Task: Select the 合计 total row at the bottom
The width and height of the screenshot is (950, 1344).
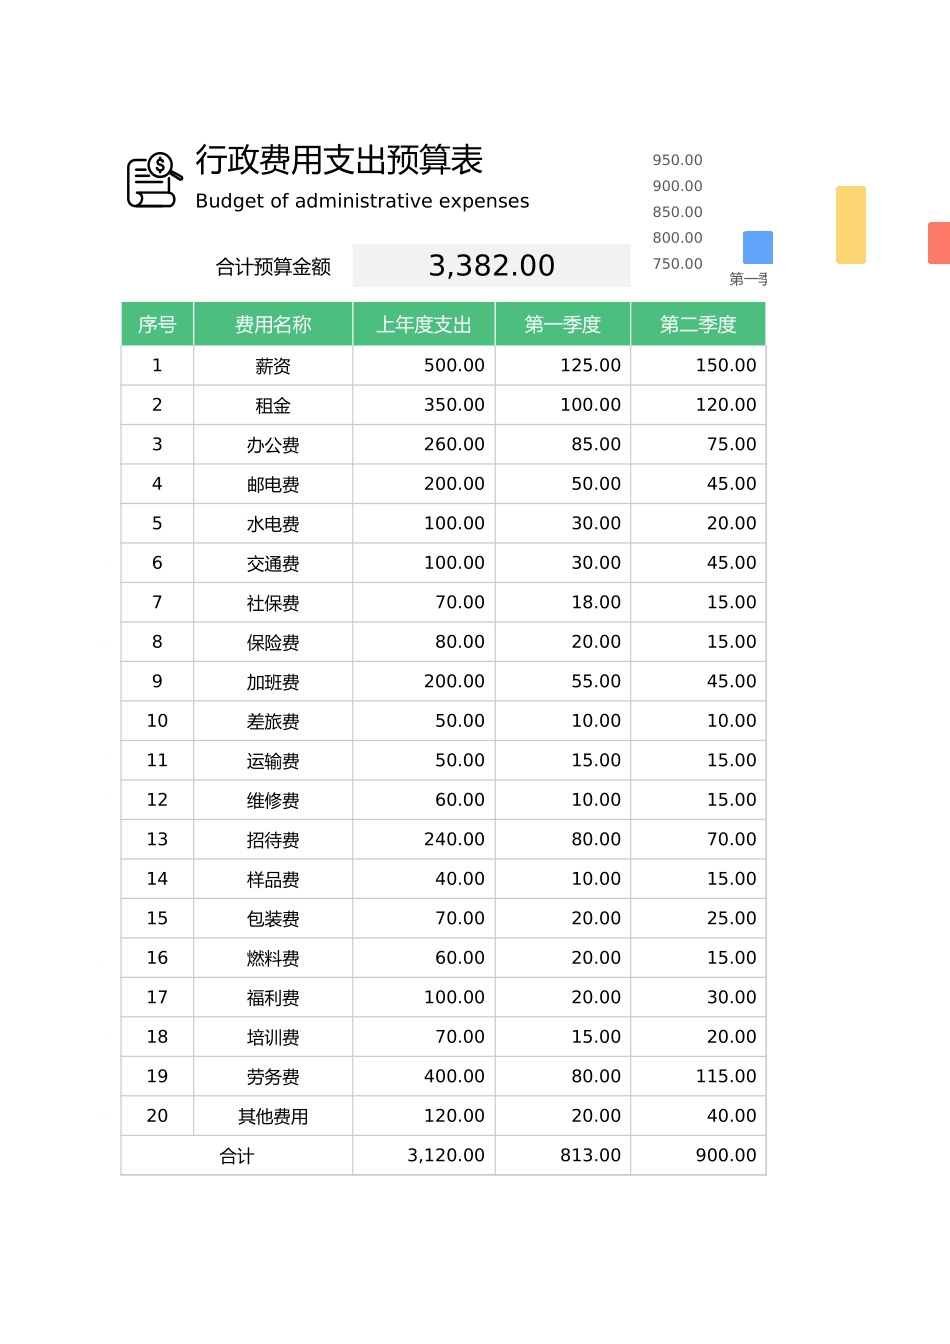Action: 236,1155
